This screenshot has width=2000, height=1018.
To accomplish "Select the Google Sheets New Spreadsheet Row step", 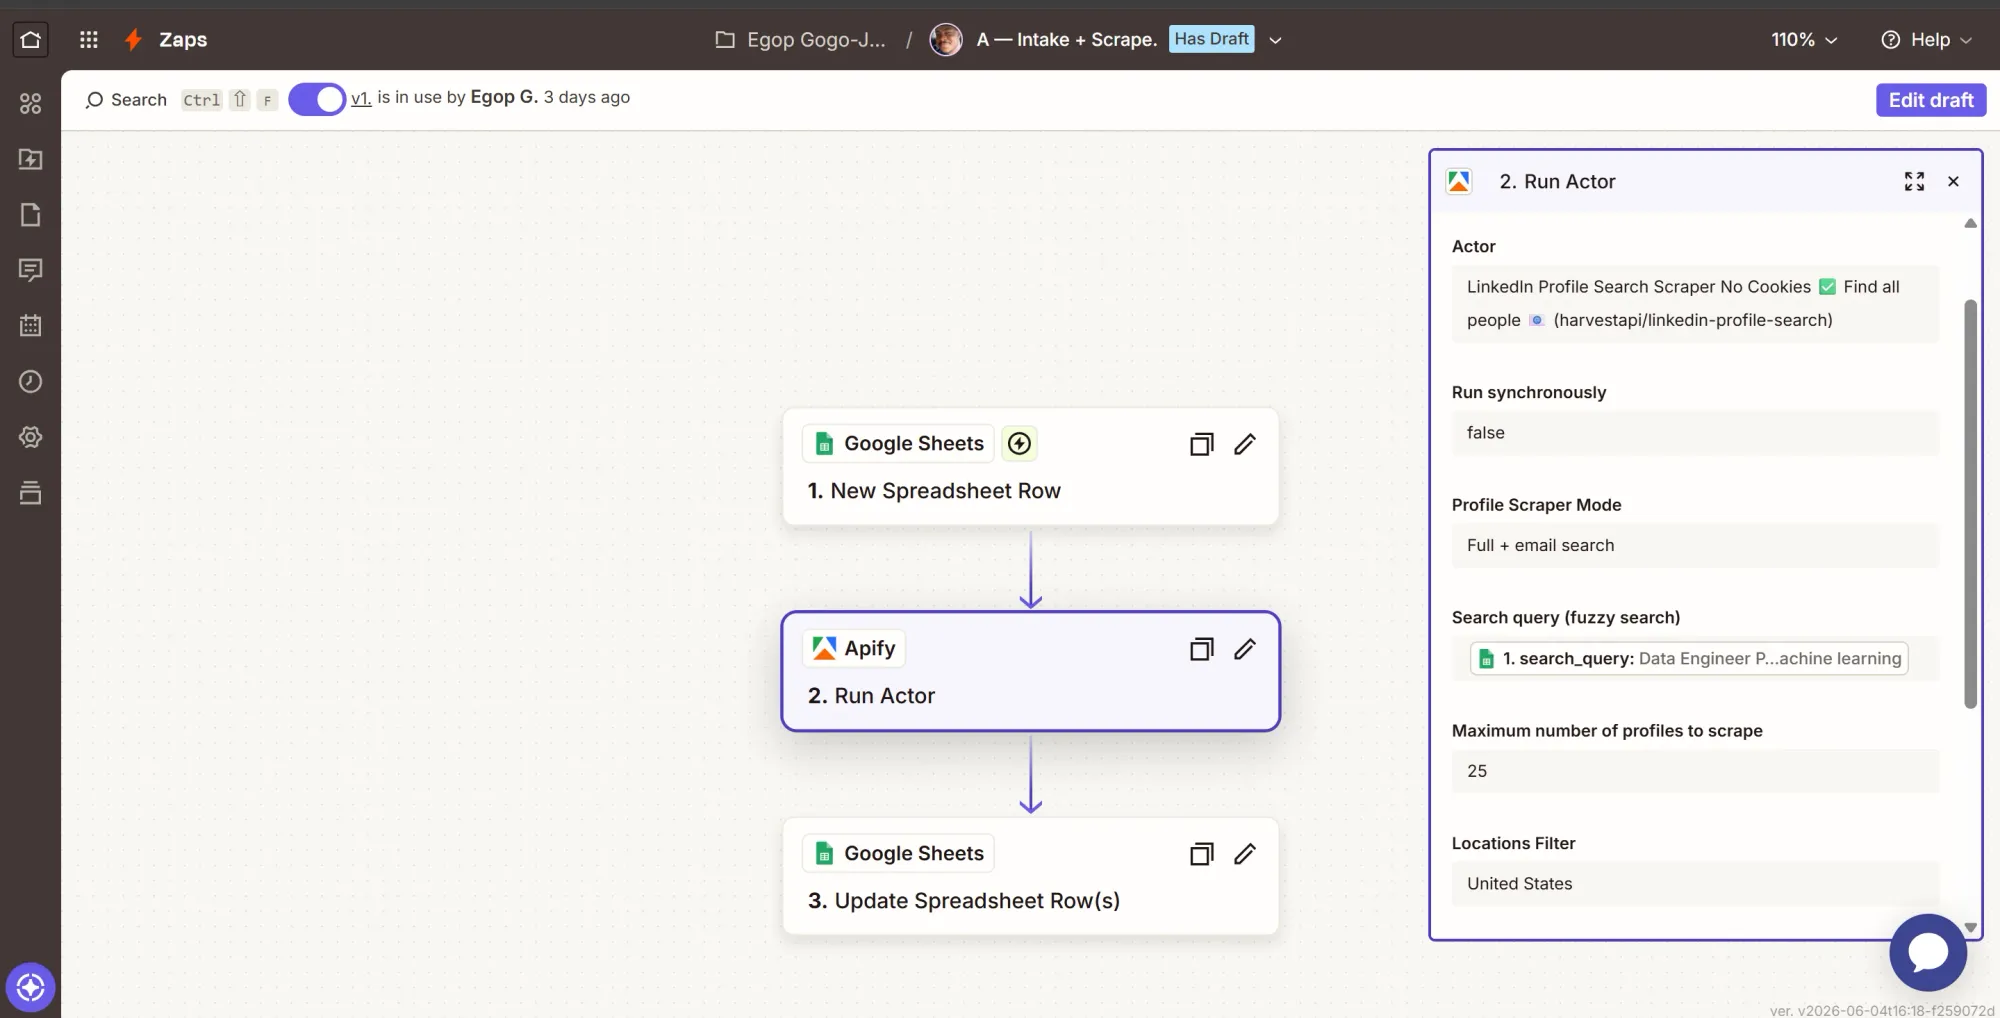I will click(x=1030, y=466).
